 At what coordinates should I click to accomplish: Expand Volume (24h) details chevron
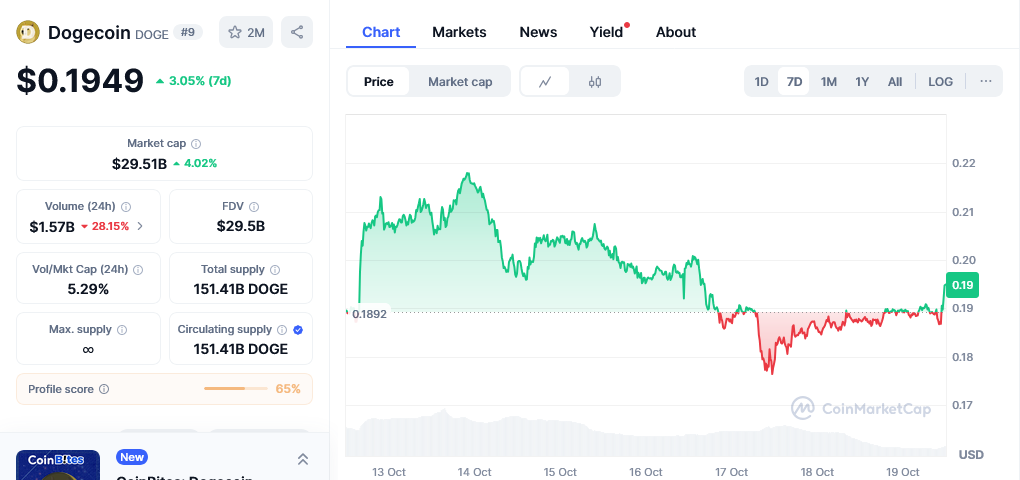point(140,226)
